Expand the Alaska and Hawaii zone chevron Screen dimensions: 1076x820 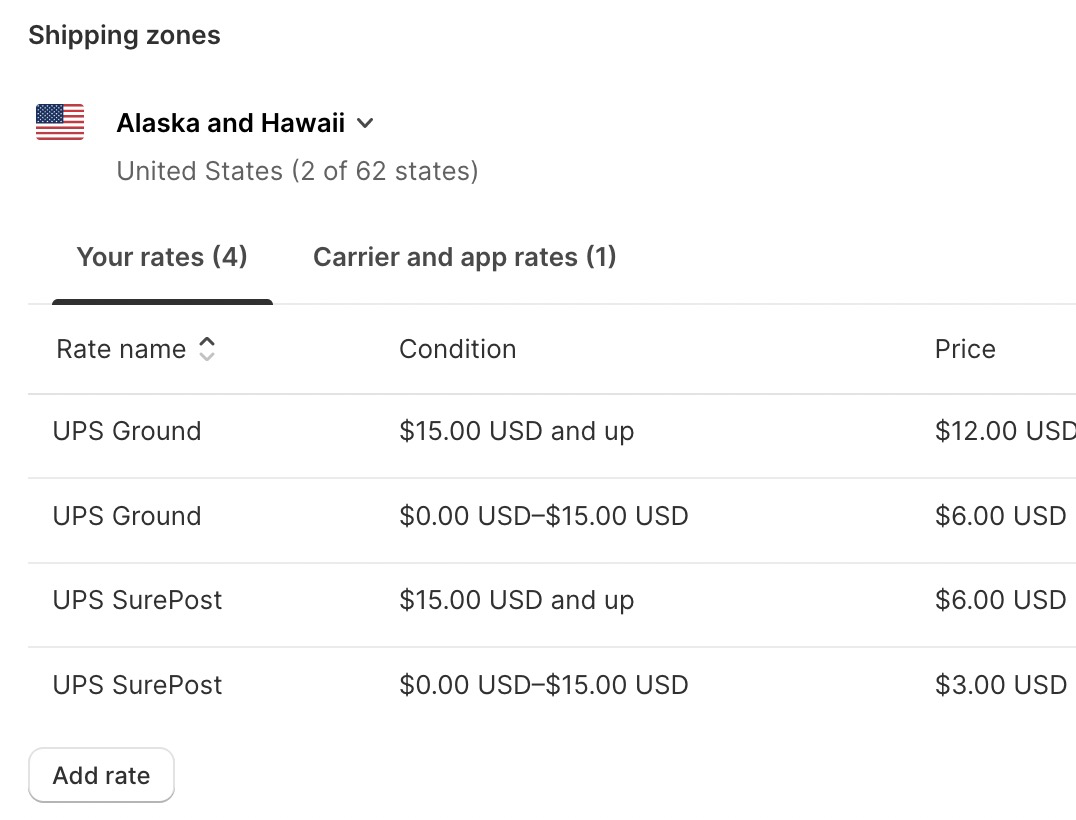(x=366, y=124)
